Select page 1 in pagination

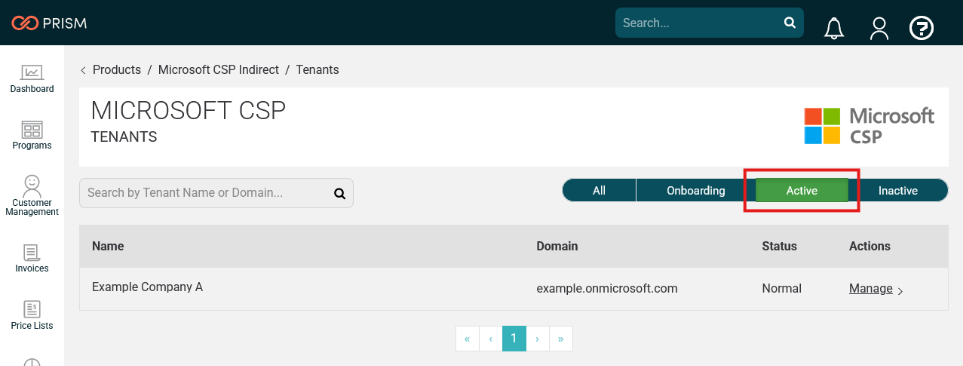tap(514, 338)
